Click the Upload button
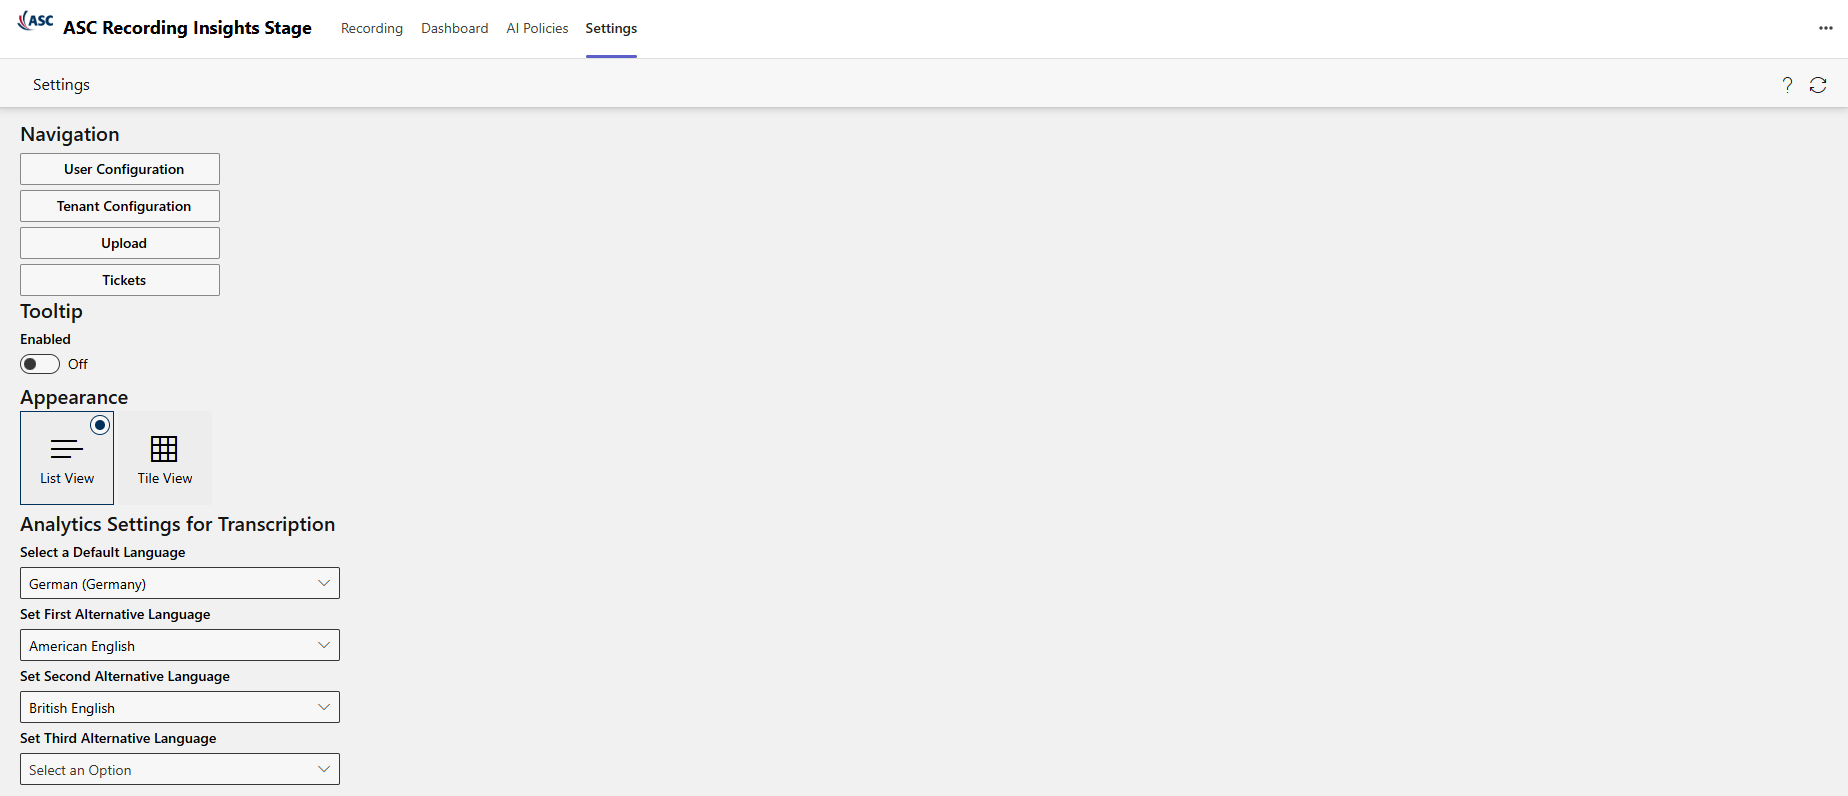The image size is (1848, 796). [x=120, y=243]
